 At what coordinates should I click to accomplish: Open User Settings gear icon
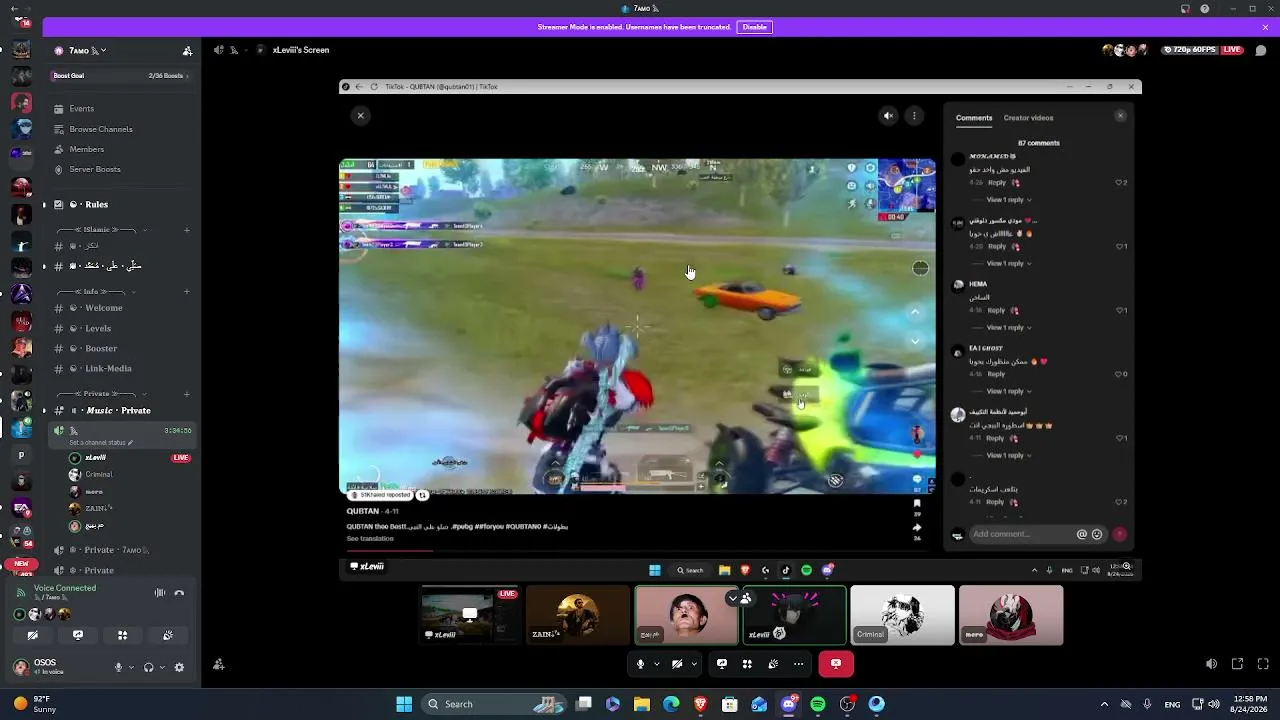(179, 667)
